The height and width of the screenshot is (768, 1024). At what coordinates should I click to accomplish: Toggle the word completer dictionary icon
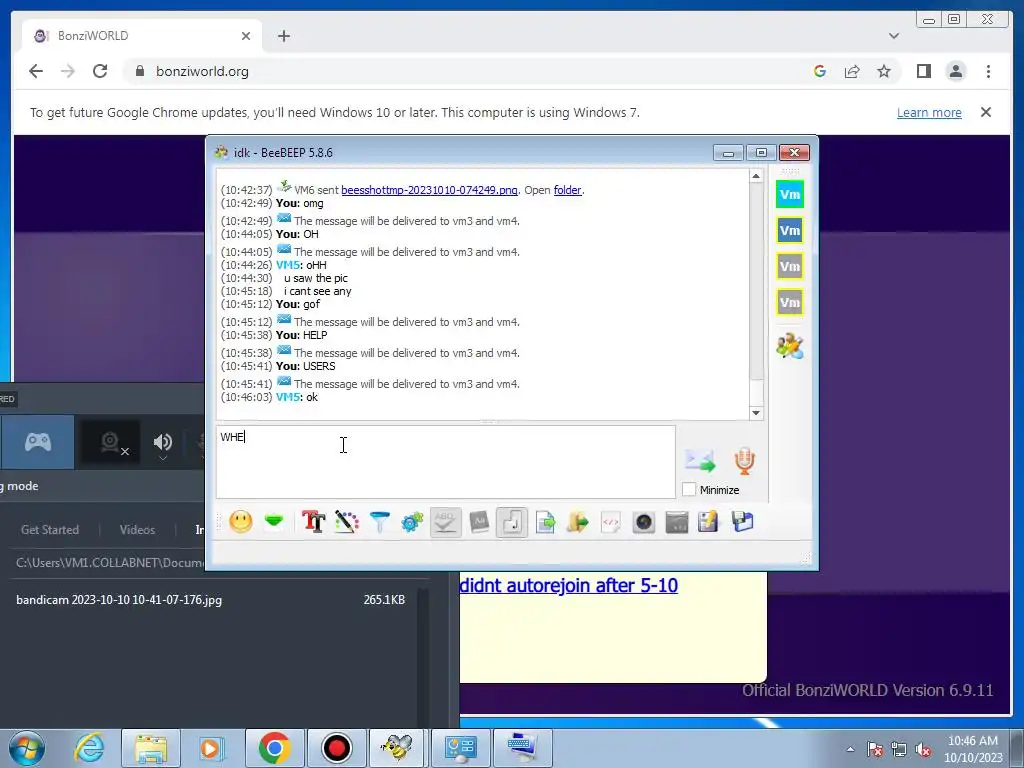click(479, 522)
